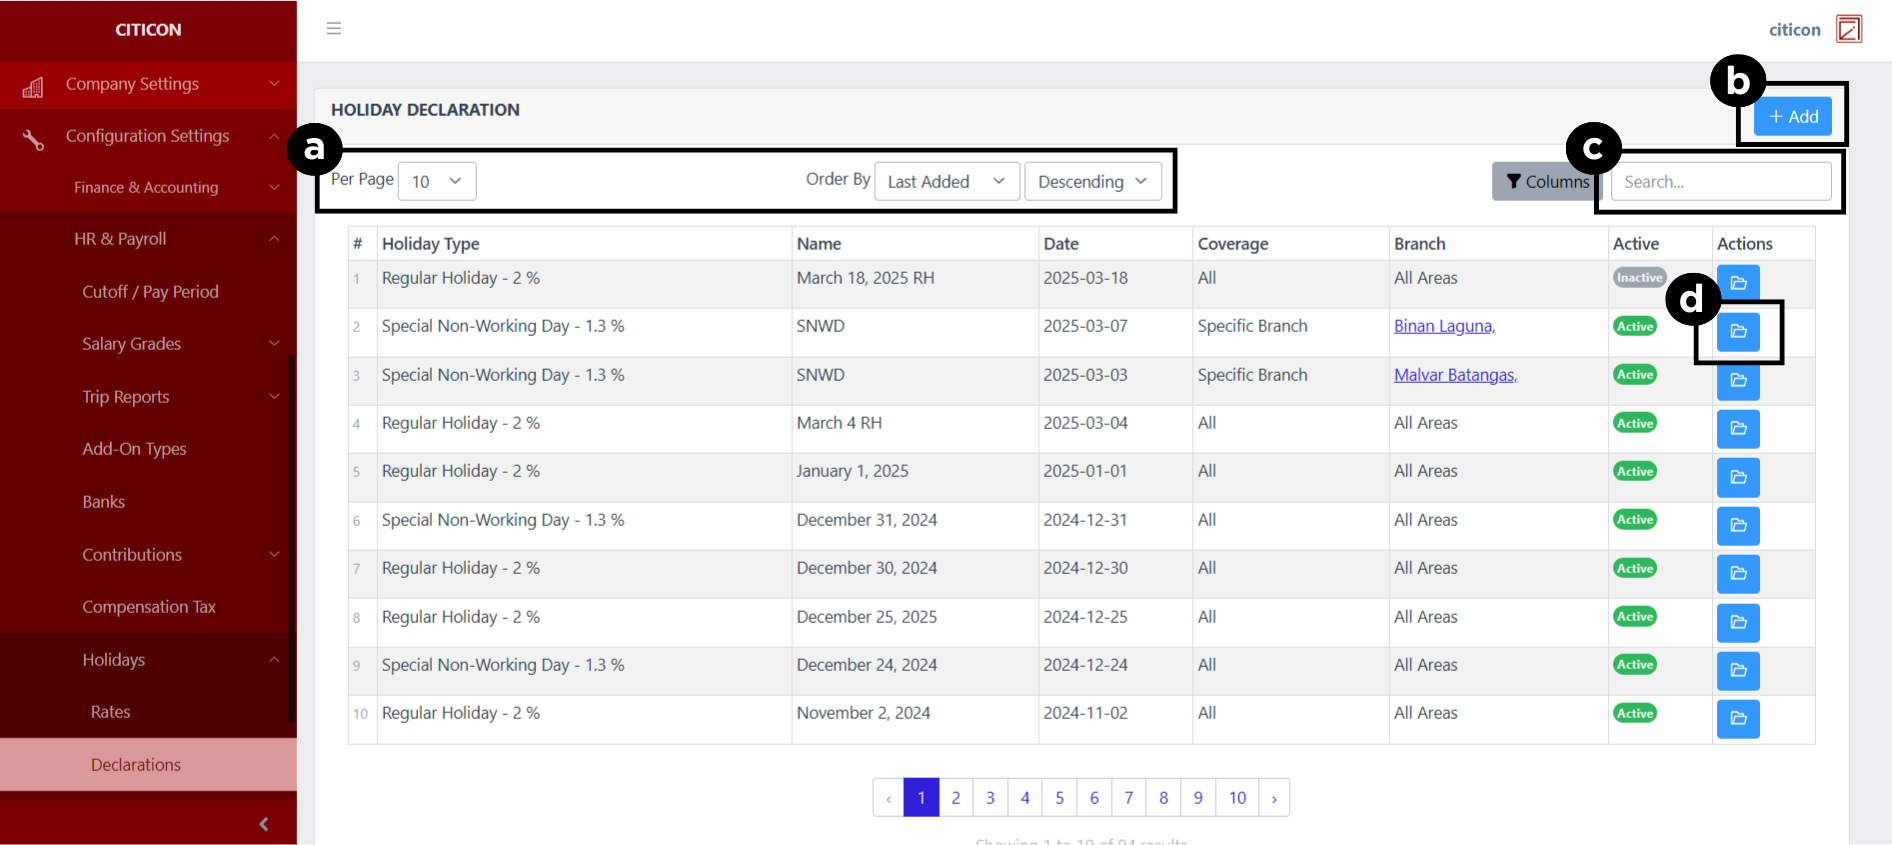Open folder action for March 18, 2025 RH
The width and height of the screenshot is (1892, 845).
1738,283
